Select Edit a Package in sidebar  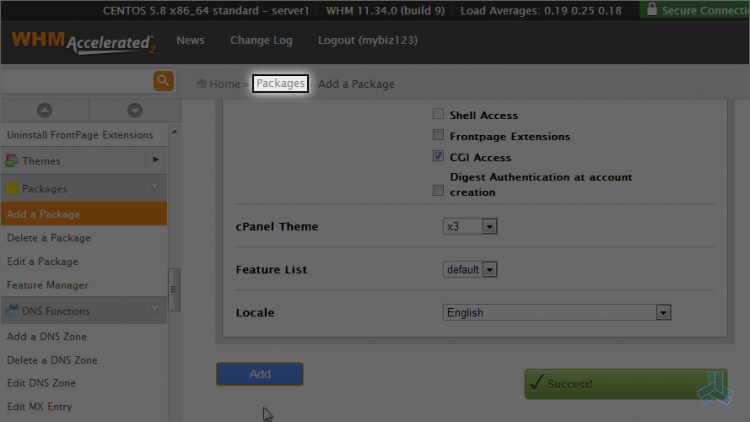[43, 262]
